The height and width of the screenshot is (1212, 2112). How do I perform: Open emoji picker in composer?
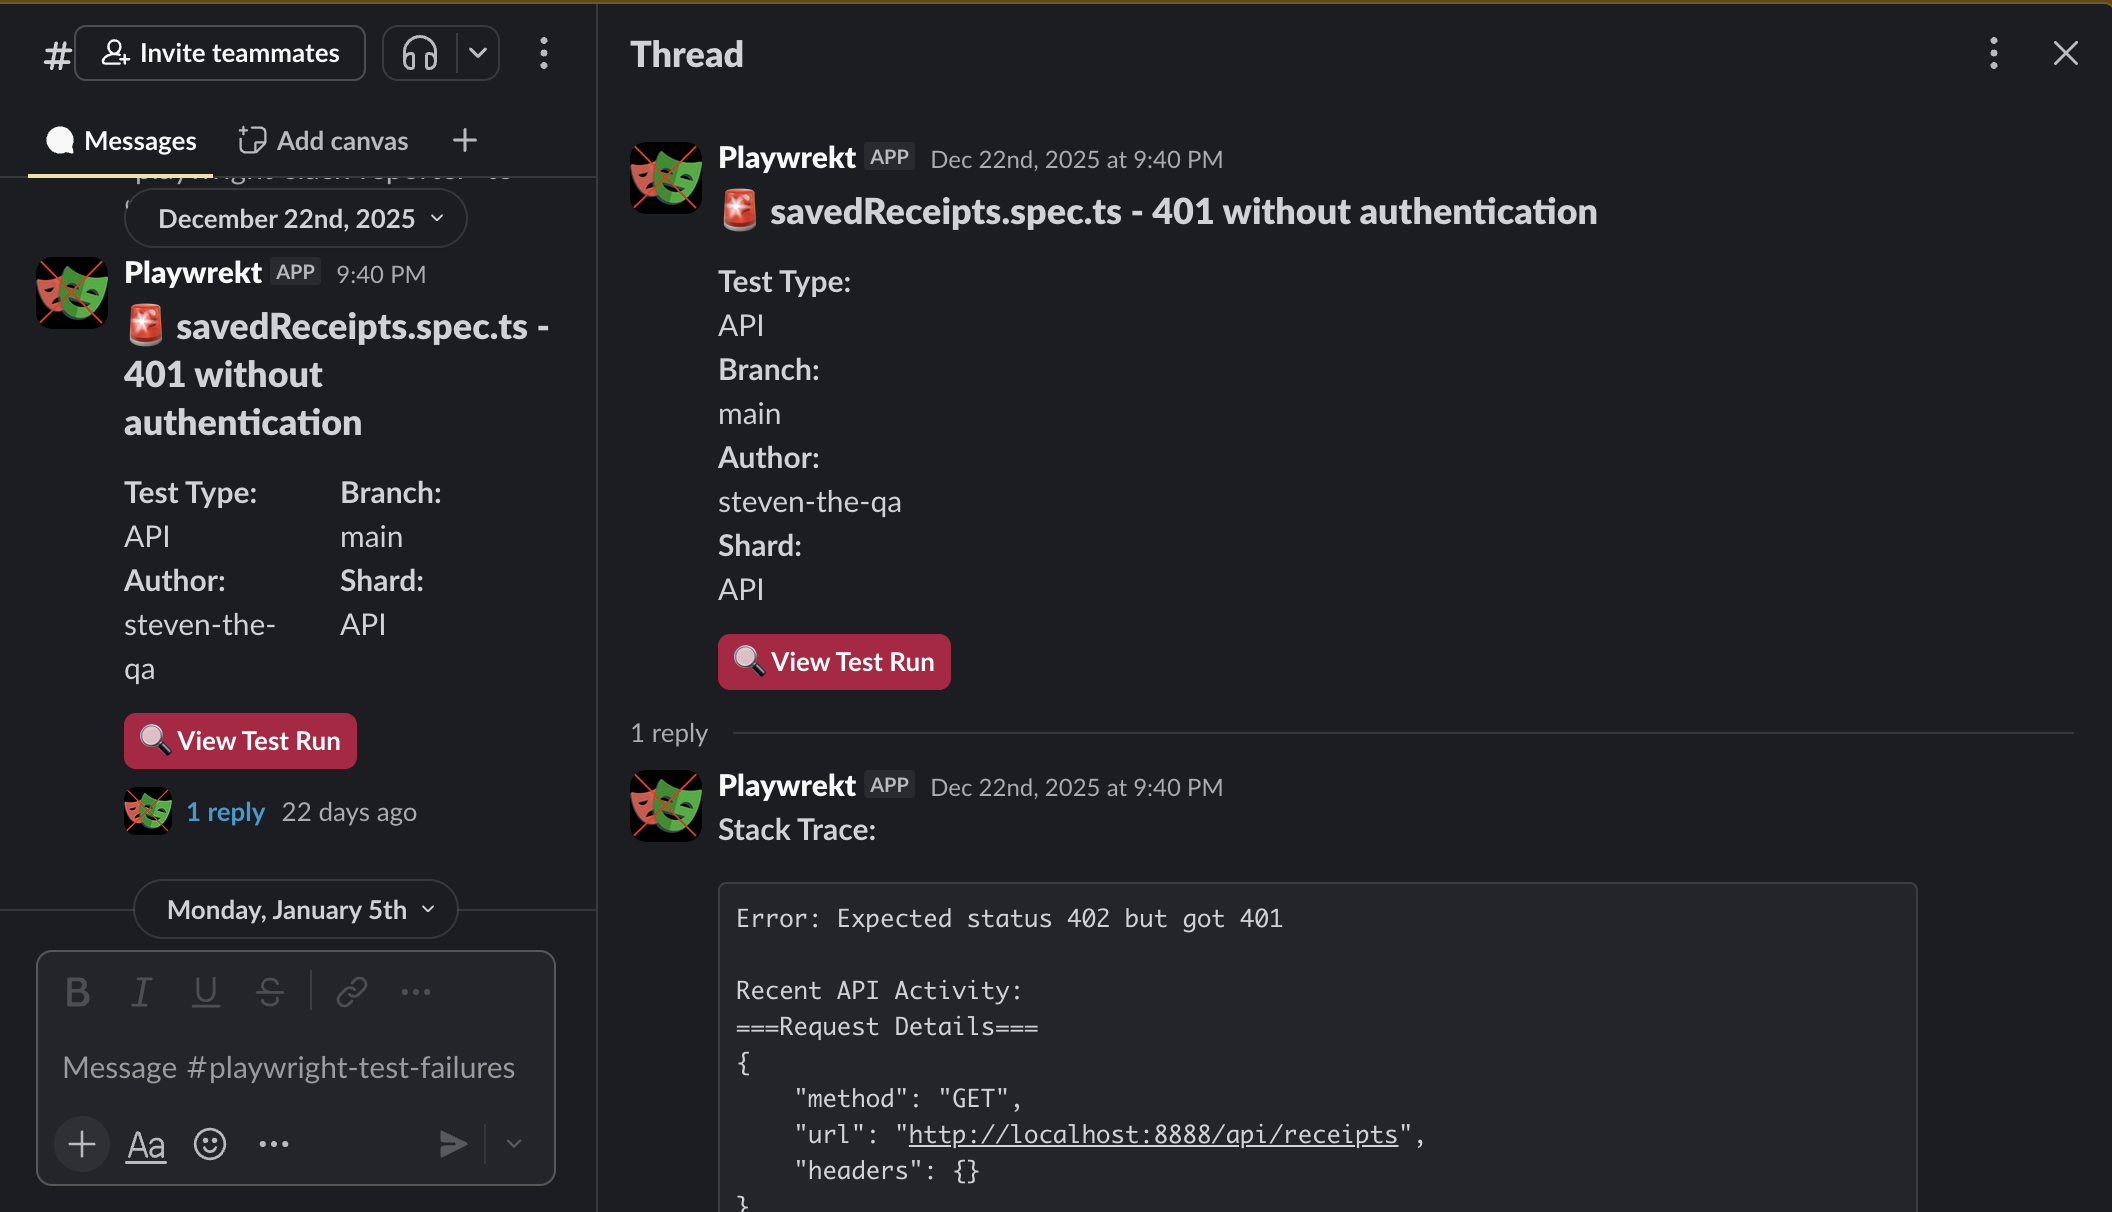tap(210, 1144)
